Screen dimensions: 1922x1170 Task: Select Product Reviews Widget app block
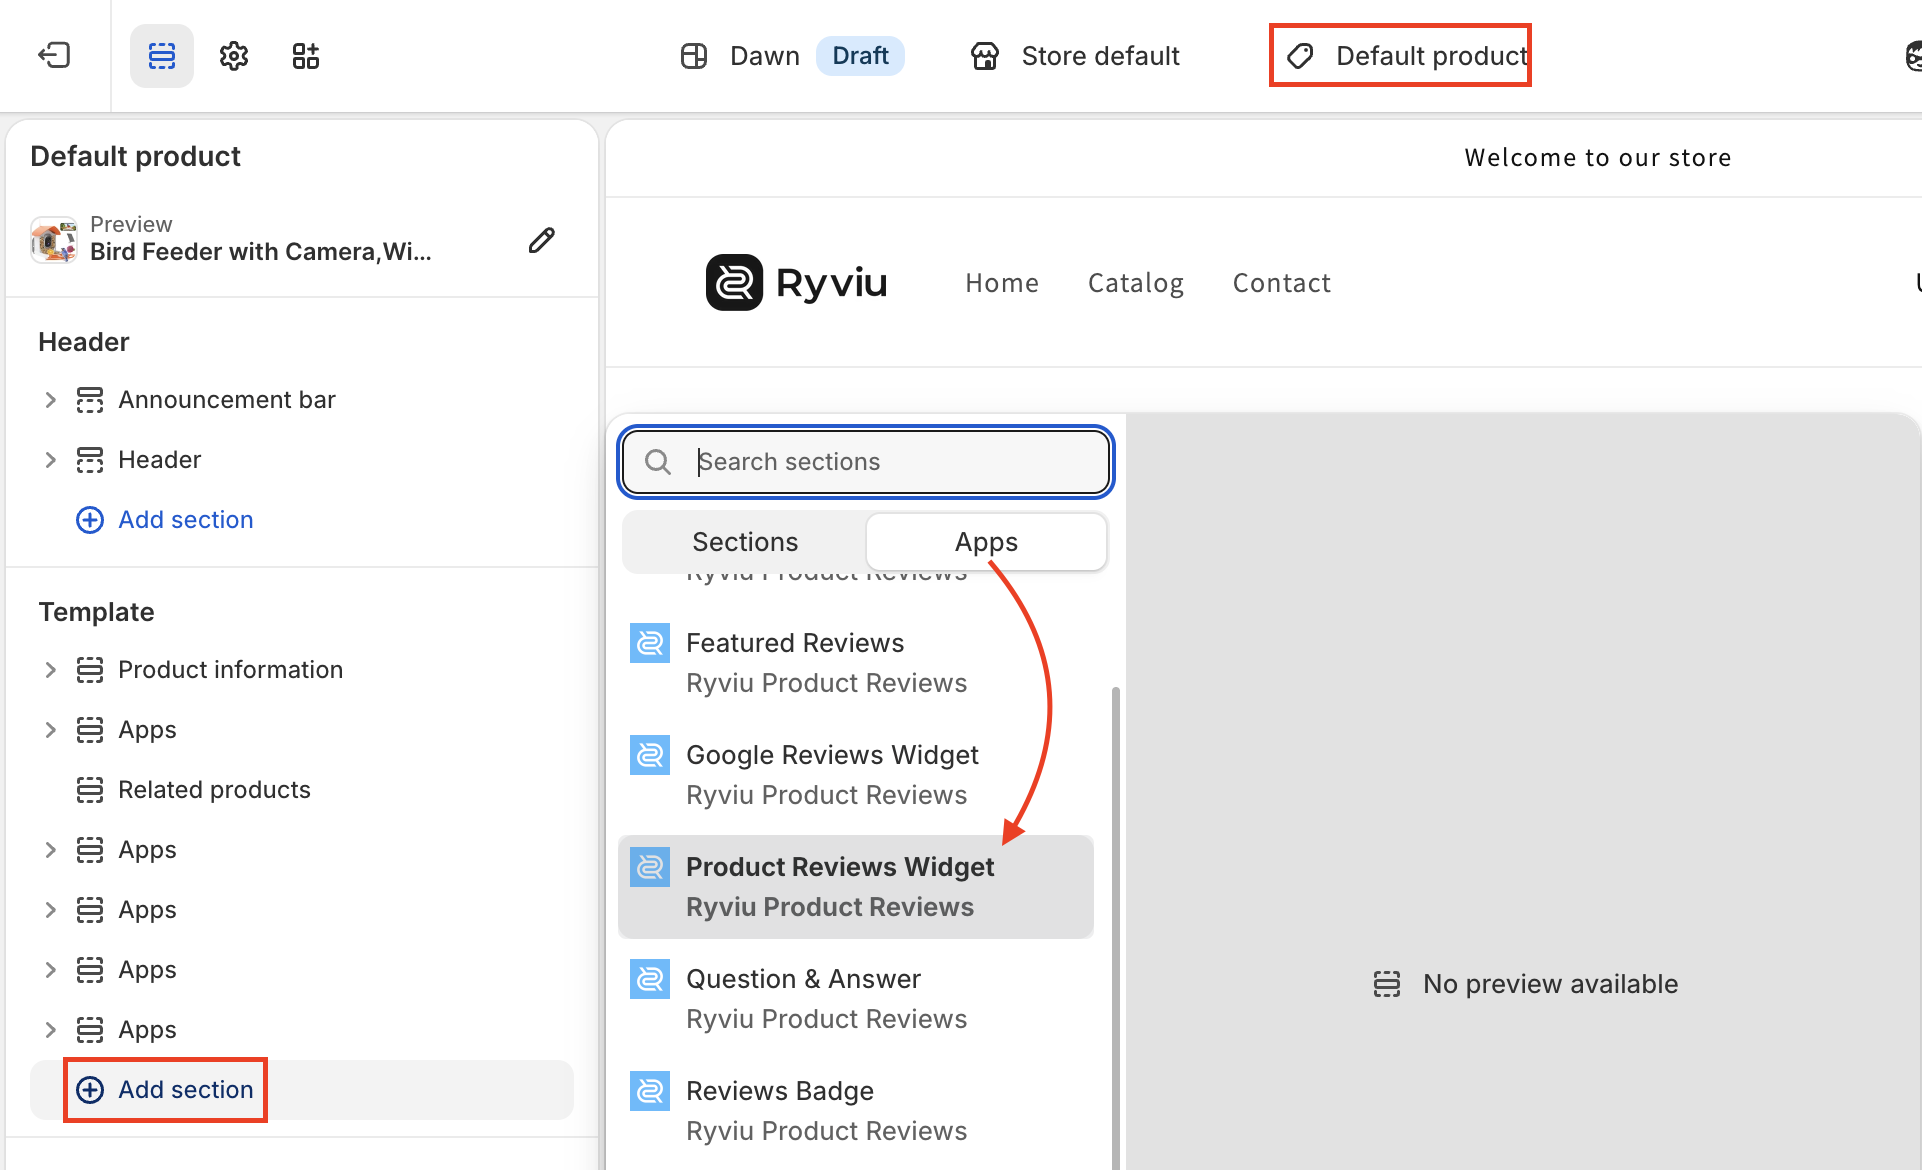pos(856,887)
